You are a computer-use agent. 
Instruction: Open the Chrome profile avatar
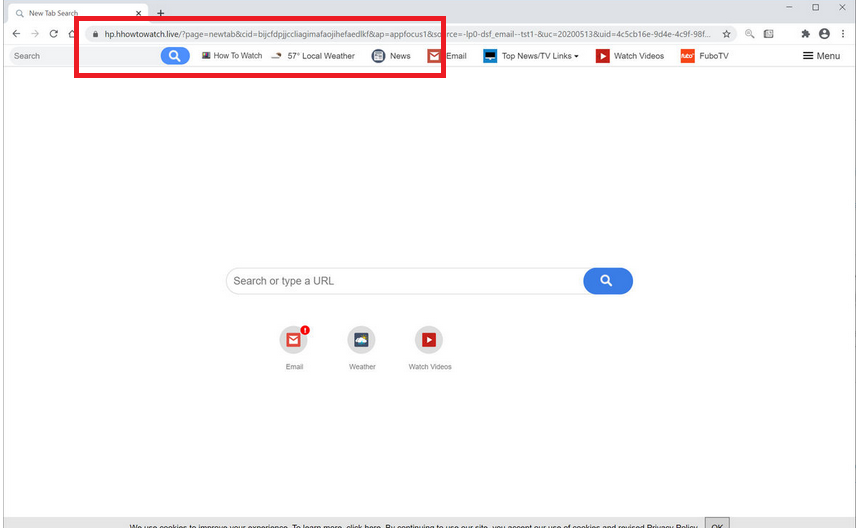[824, 34]
